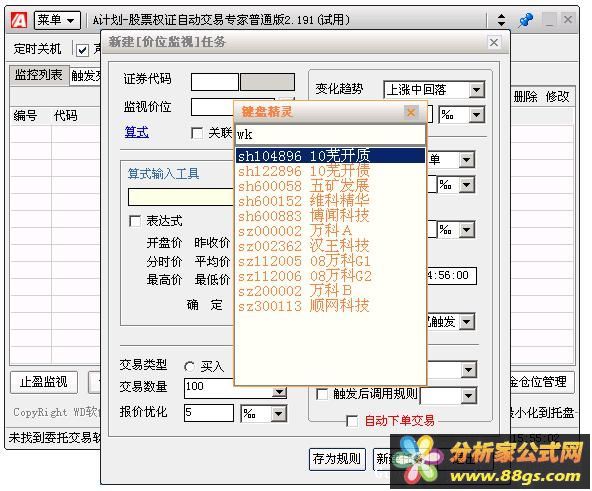Switch to the 监控列表 tab
The width and height of the screenshot is (592, 491).
tap(38, 75)
